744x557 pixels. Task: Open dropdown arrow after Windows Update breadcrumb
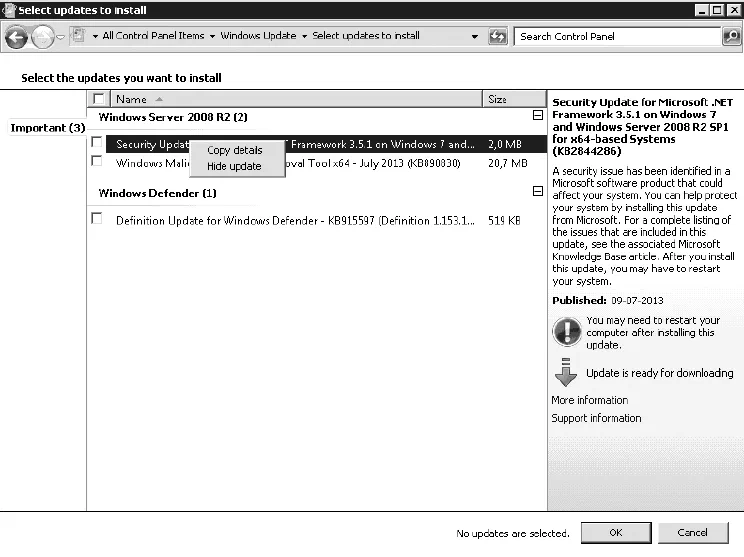[x=304, y=37]
